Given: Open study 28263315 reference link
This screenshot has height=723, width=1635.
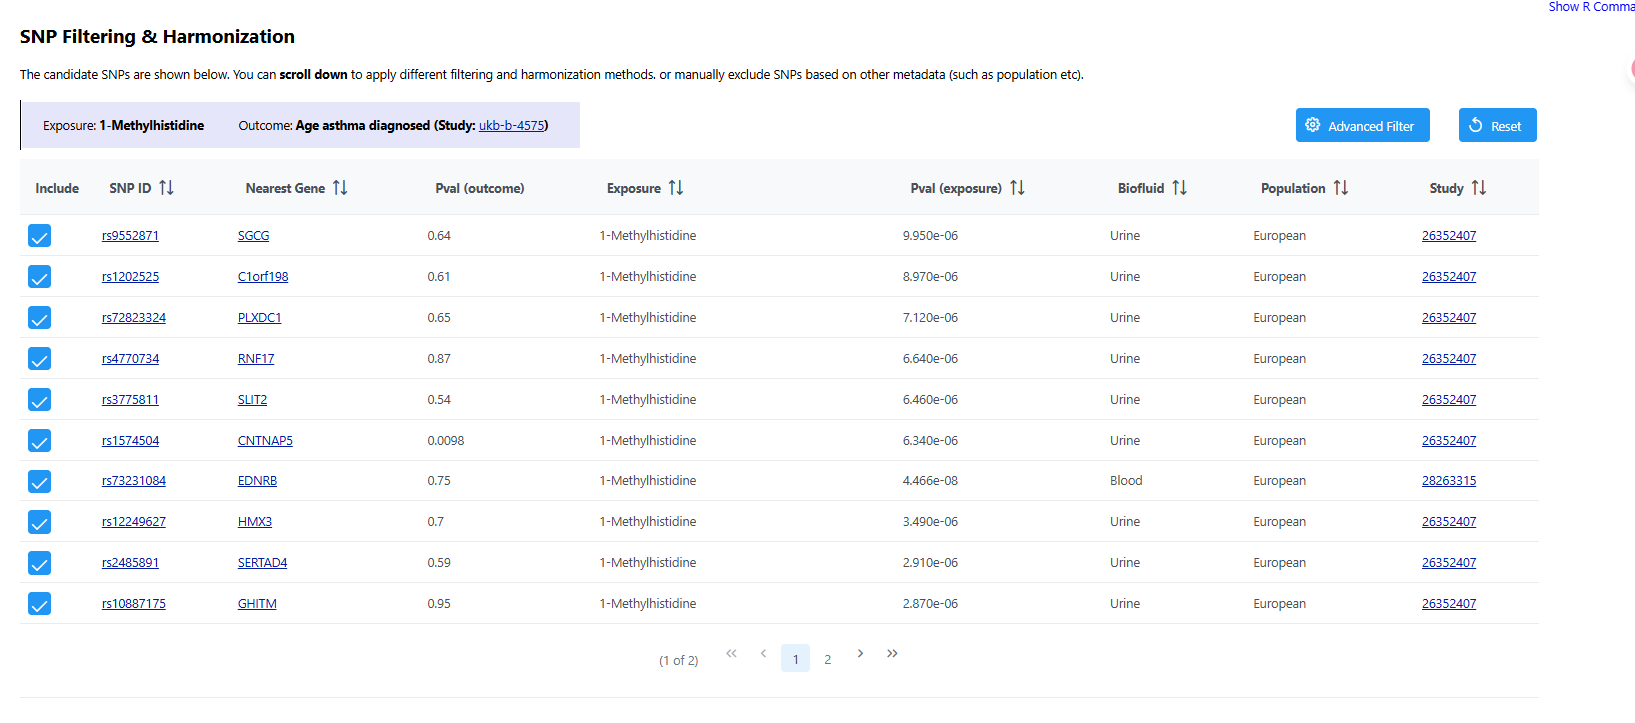Looking at the screenshot, I should (x=1448, y=481).
